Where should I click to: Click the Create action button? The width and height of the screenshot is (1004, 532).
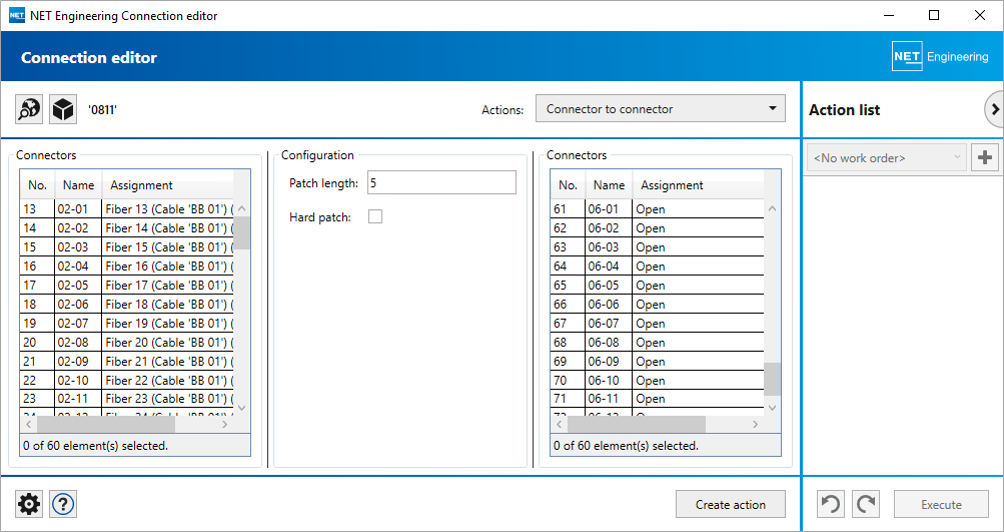tap(731, 504)
